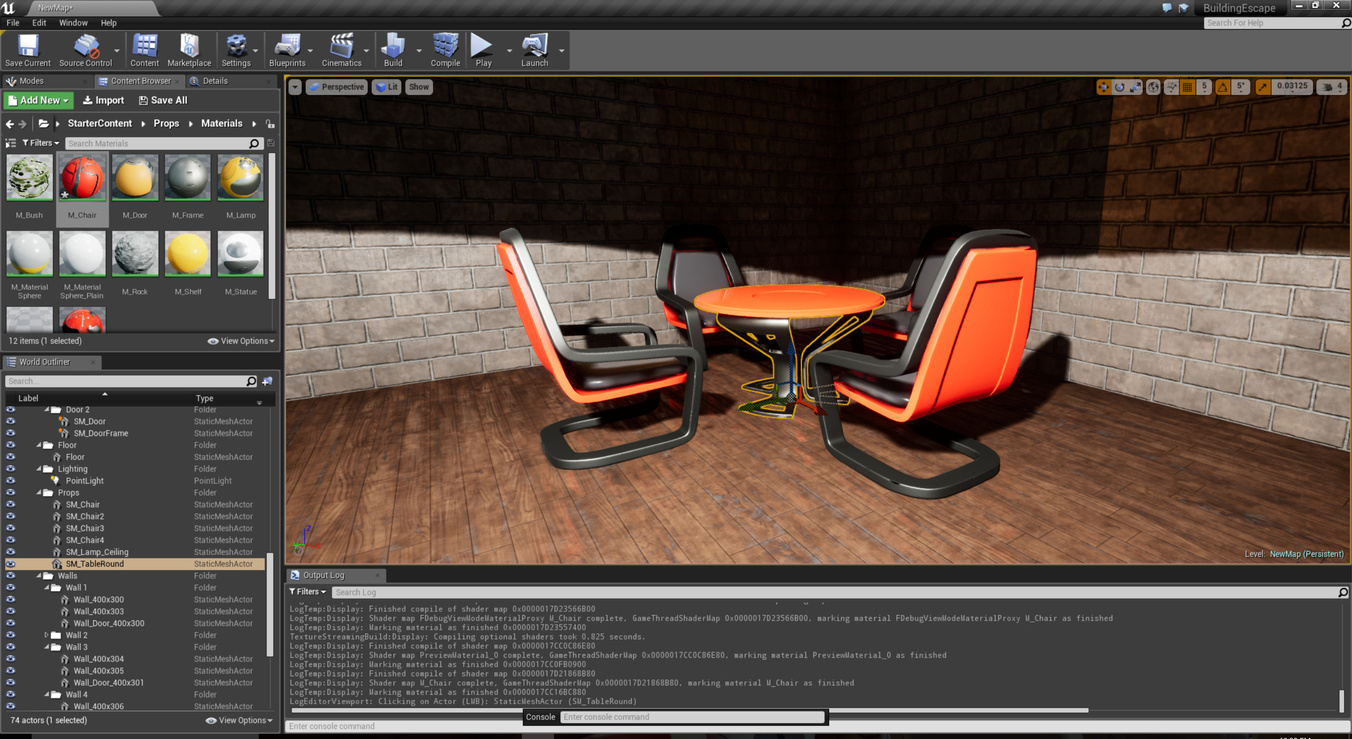Collapse the Props folder in World Outliner
Image resolution: width=1352 pixels, height=739 pixels.
coord(39,493)
